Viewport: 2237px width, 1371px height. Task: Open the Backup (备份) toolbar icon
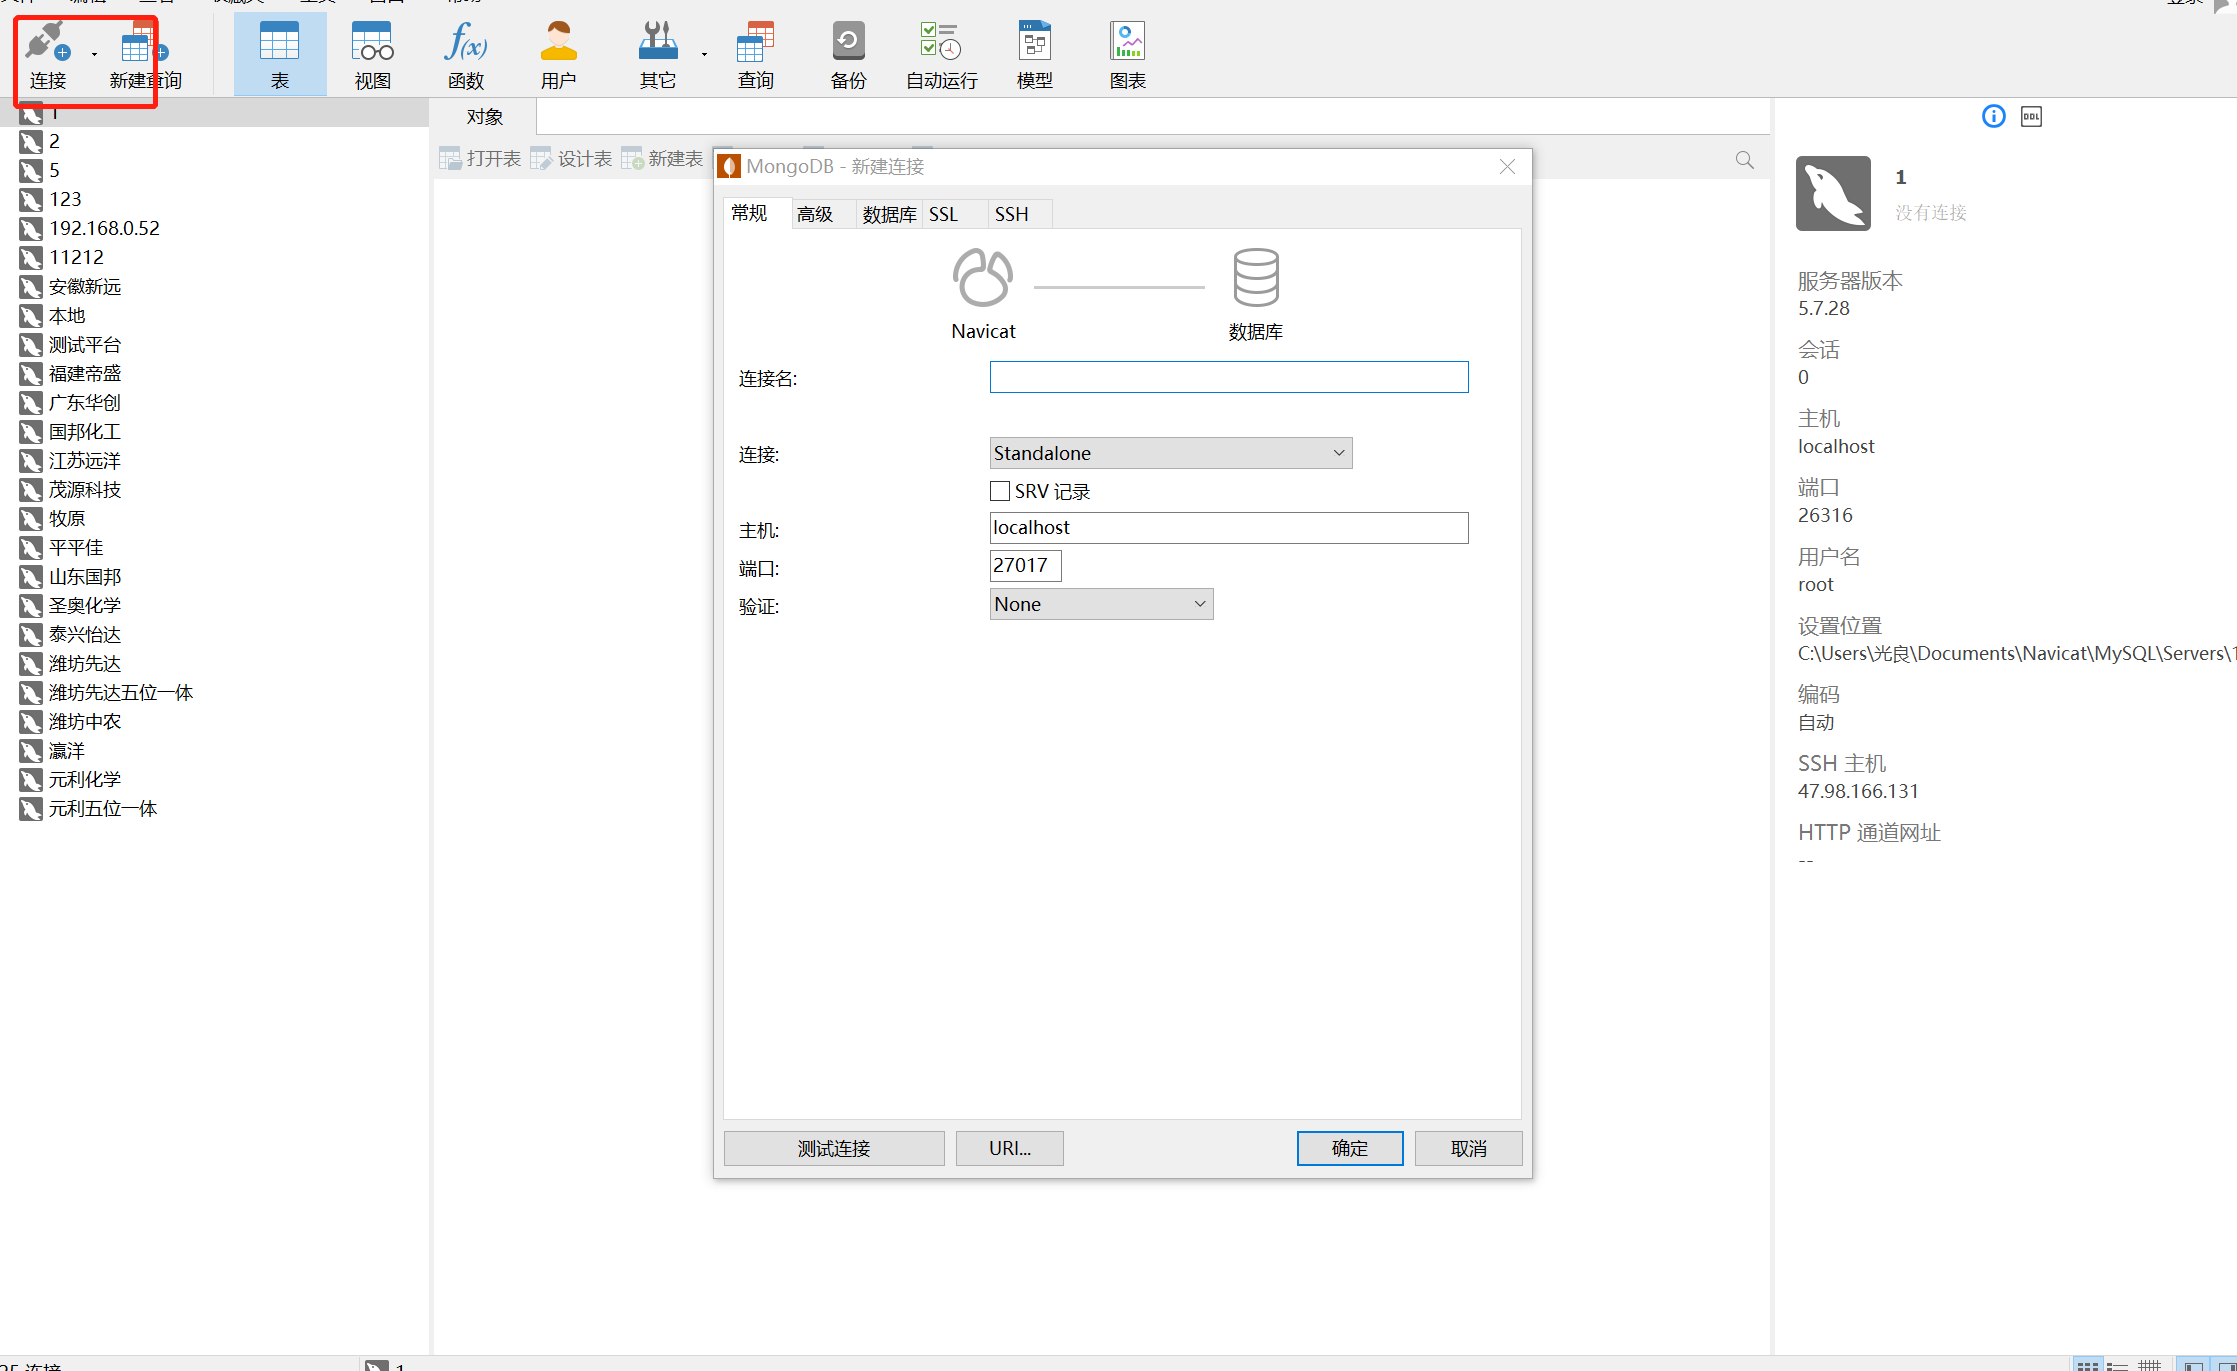point(849,56)
